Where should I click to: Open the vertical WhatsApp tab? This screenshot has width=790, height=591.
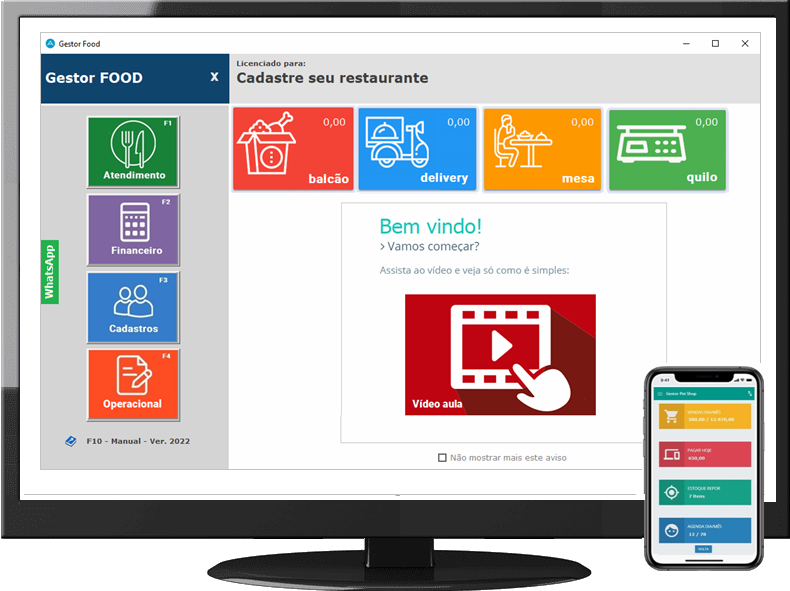(x=50, y=272)
